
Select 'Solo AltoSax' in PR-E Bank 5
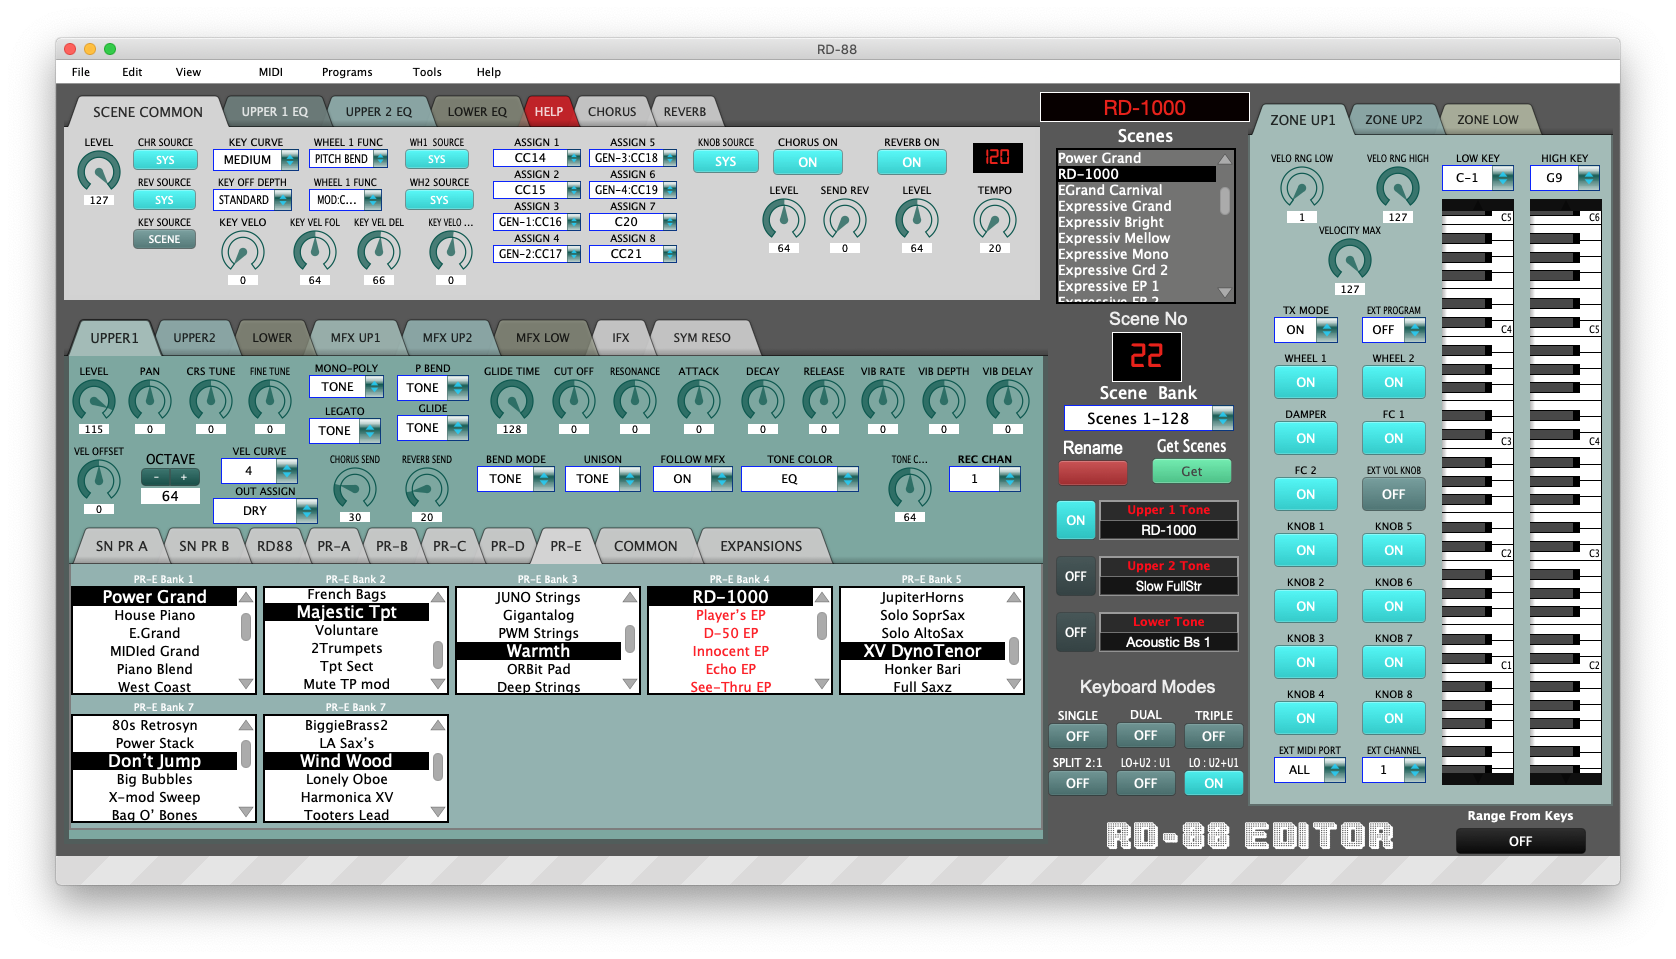(922, 634)
